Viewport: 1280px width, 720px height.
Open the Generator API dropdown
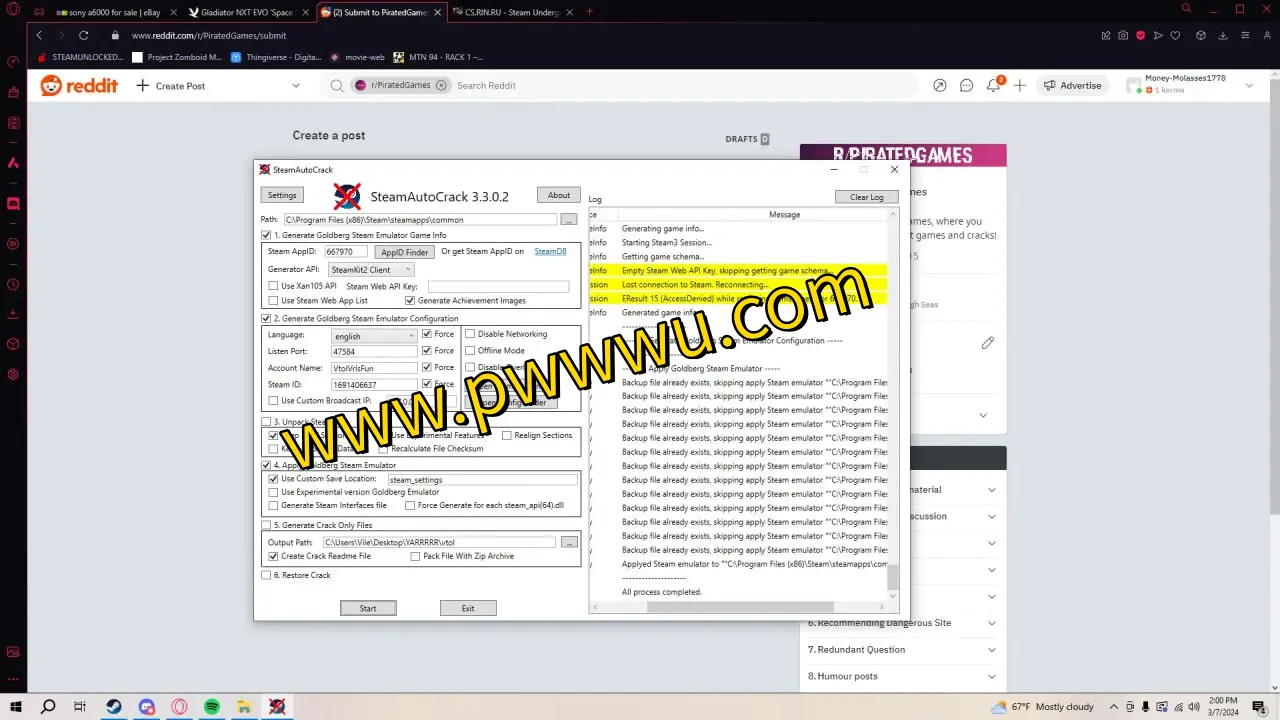(370, 270)
